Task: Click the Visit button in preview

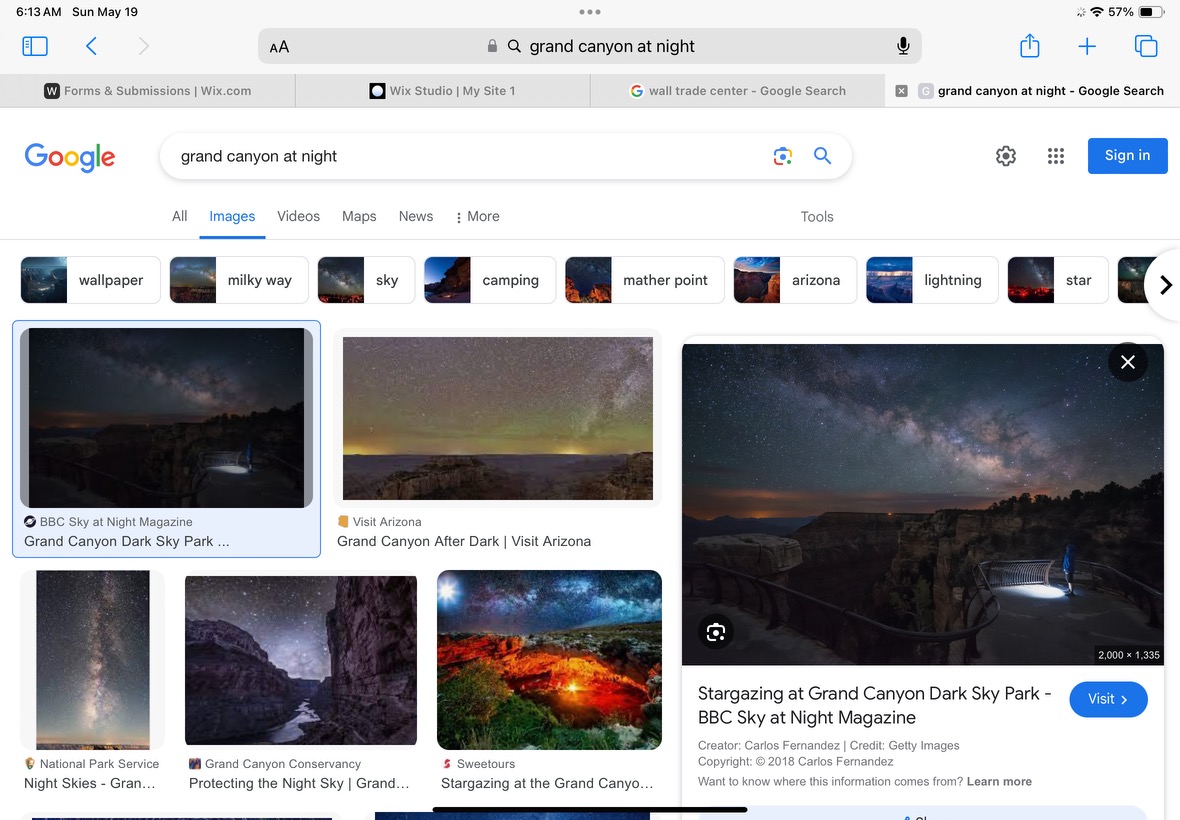Action: click(x=1108, y=699)
